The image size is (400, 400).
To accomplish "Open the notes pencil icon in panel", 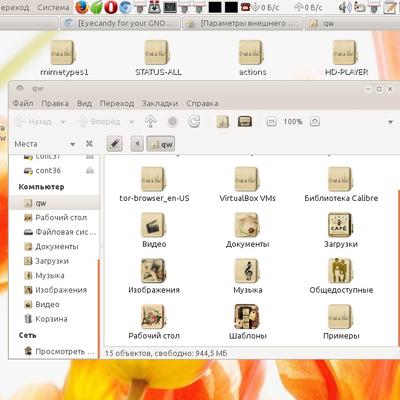I will point(389,7).
